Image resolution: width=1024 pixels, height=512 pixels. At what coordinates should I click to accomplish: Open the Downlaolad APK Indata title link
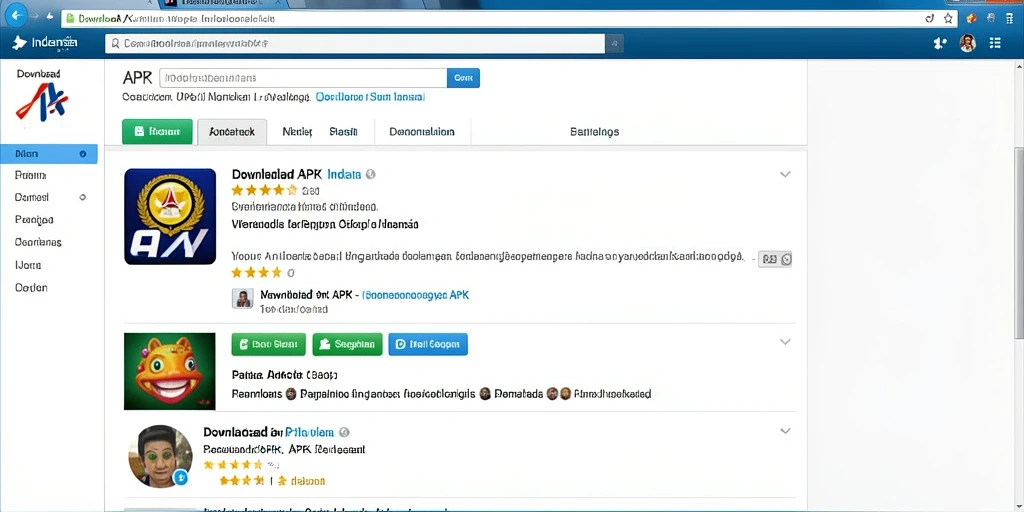pos(296,174)
